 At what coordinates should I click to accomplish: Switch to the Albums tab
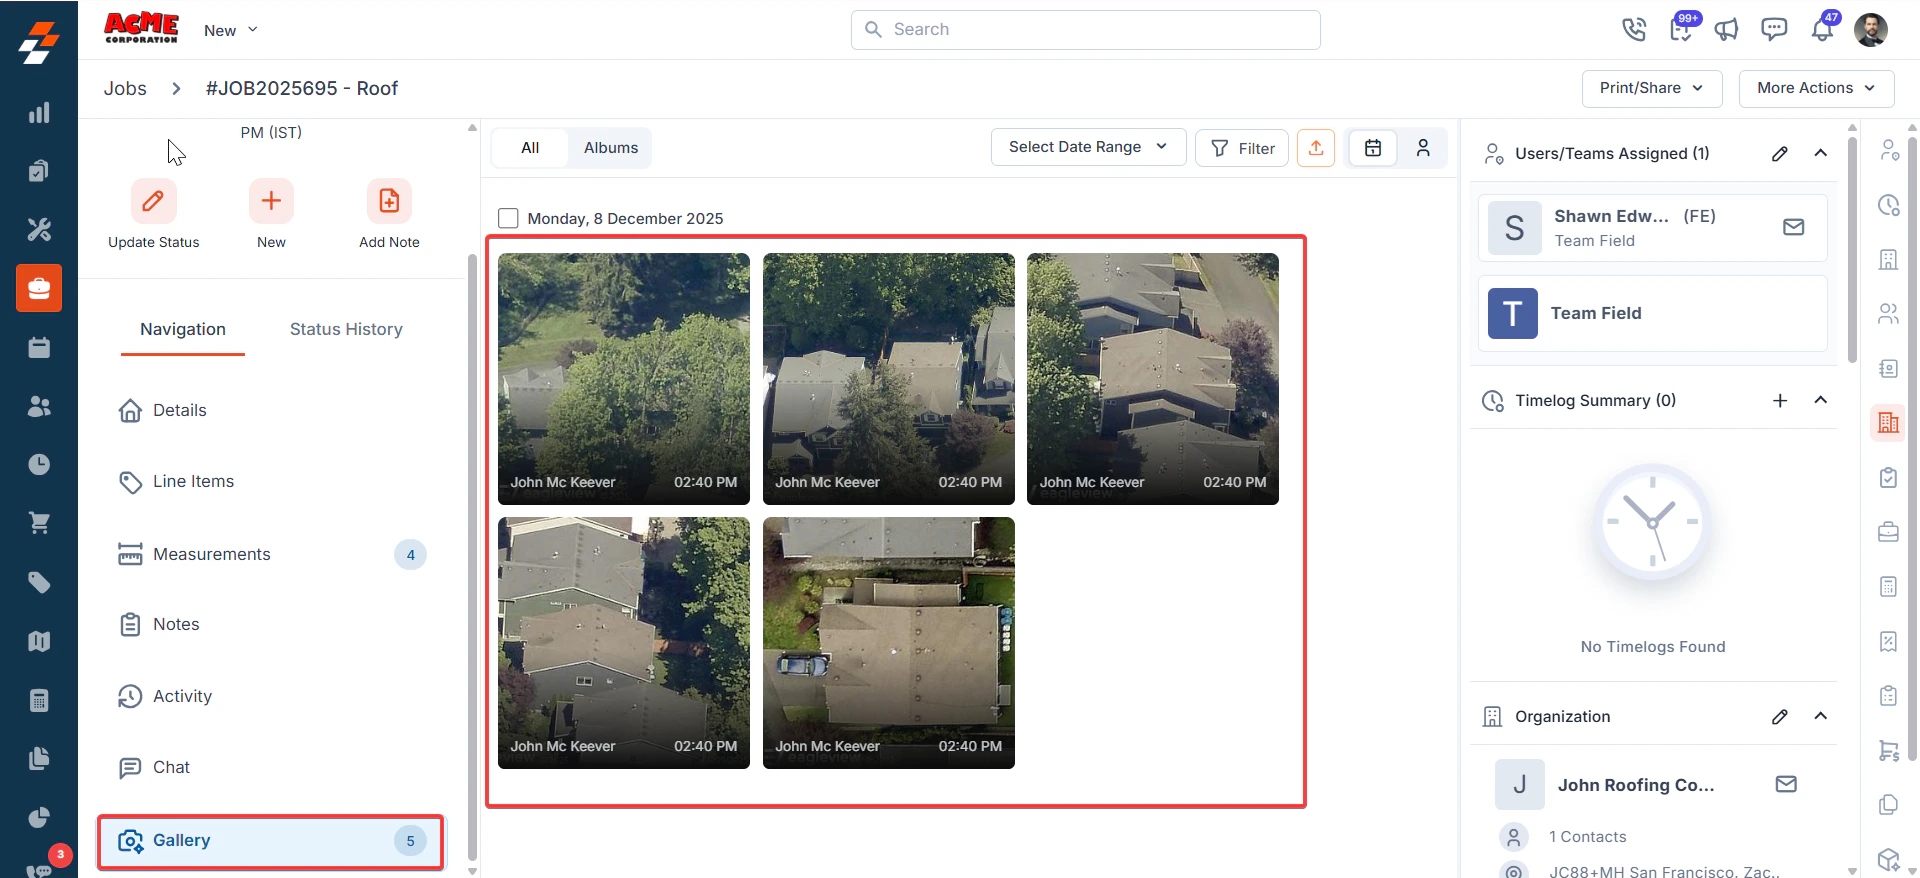click(611, 148)
